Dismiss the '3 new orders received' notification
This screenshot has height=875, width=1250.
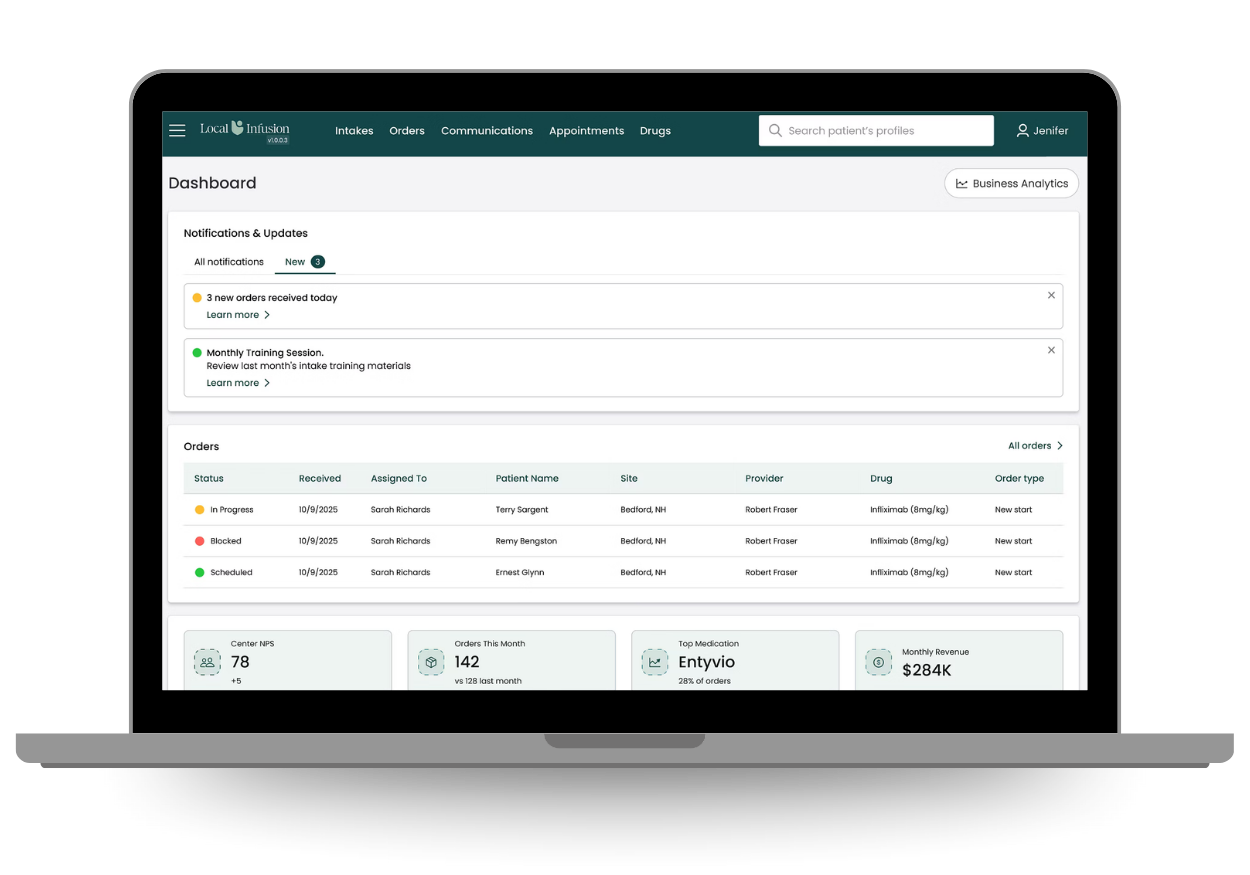click(1051, 295)
